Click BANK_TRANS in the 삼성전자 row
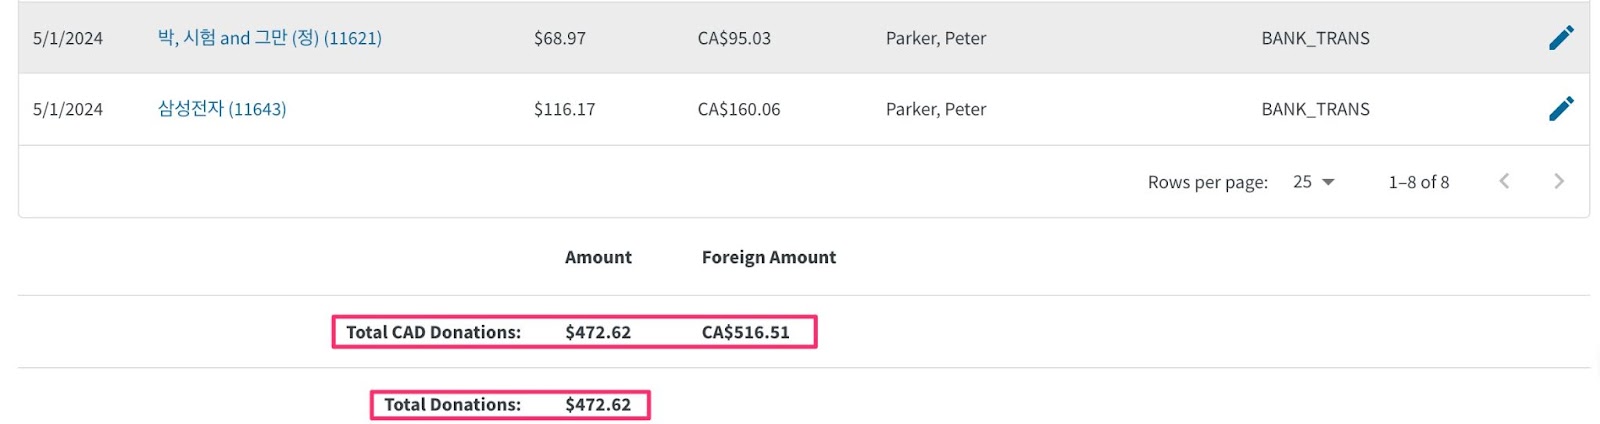This screenshot has width=1600, height=424. pyautogui.click(x=1315, y=109)
